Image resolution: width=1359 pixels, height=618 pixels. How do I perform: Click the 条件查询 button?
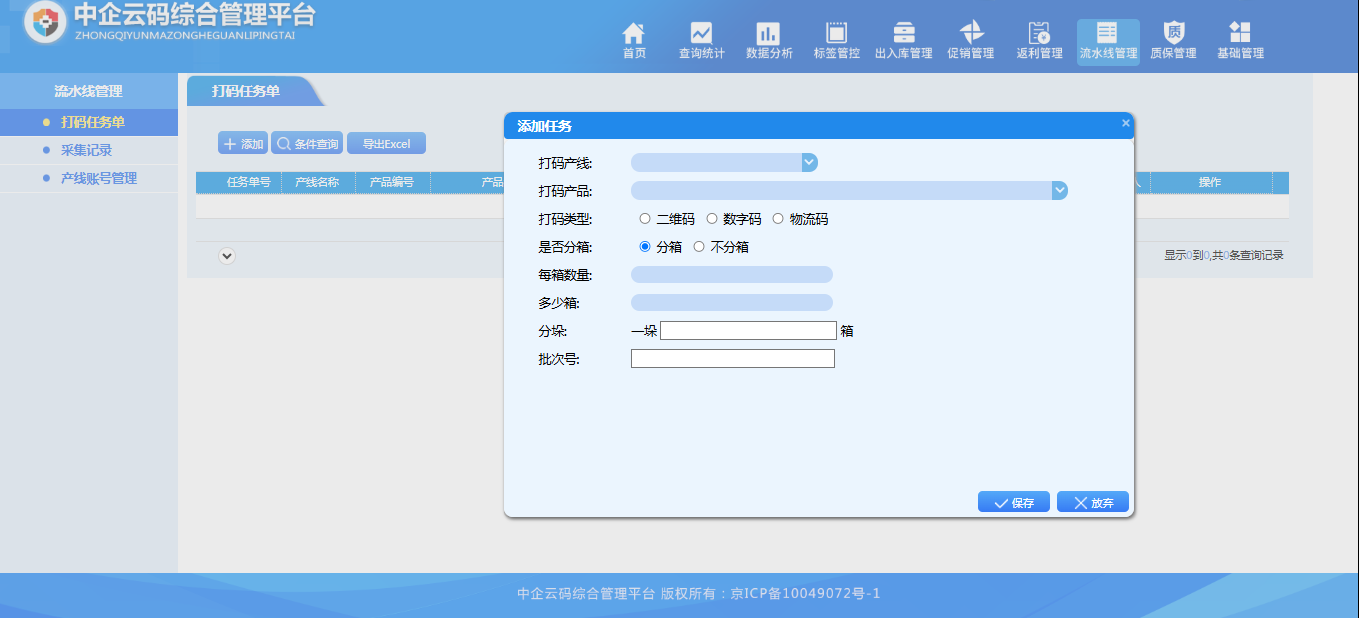click(x=307, y=144)
